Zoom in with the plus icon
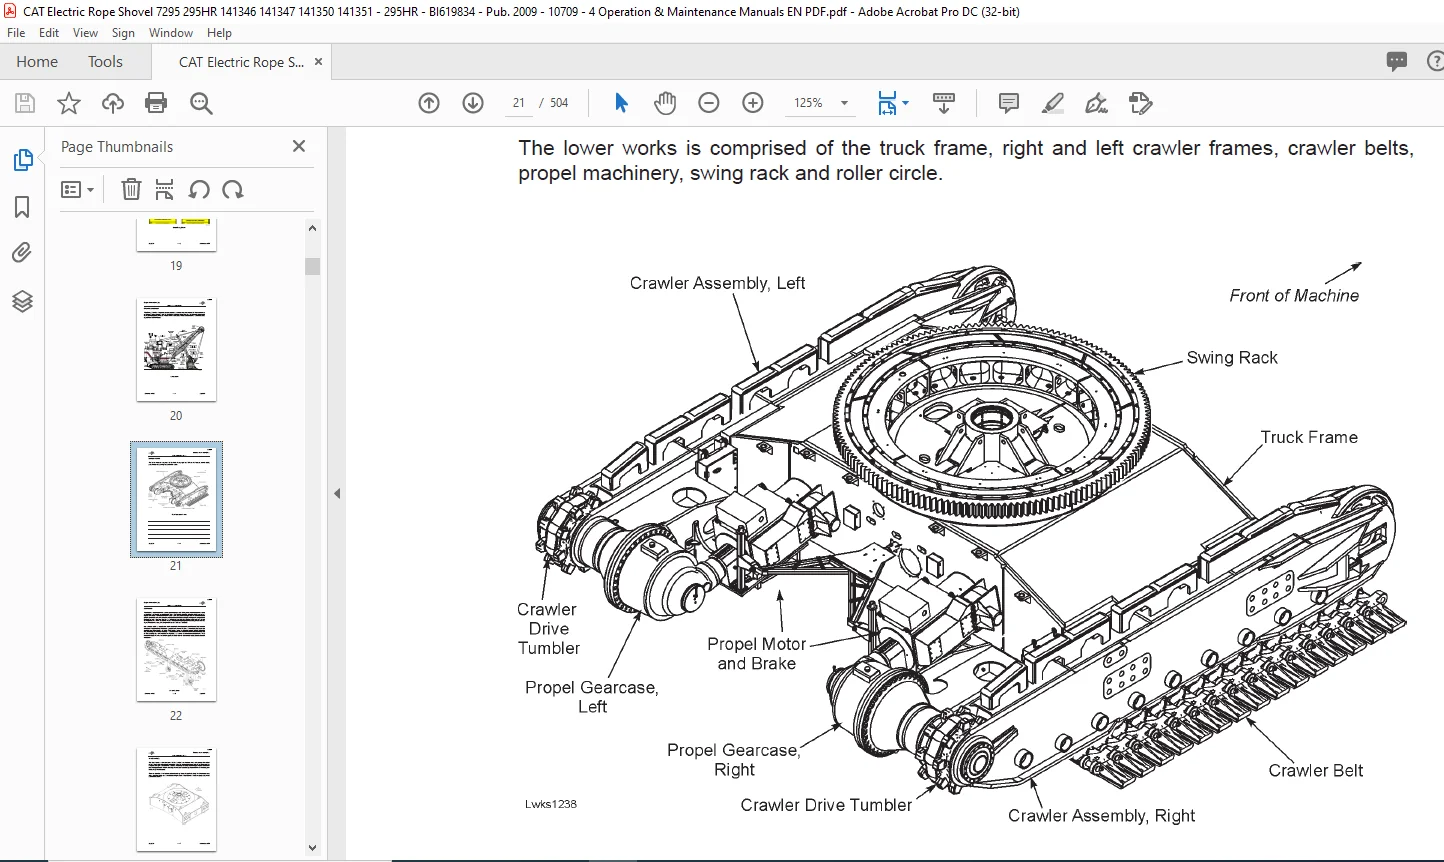 [753, 103]
